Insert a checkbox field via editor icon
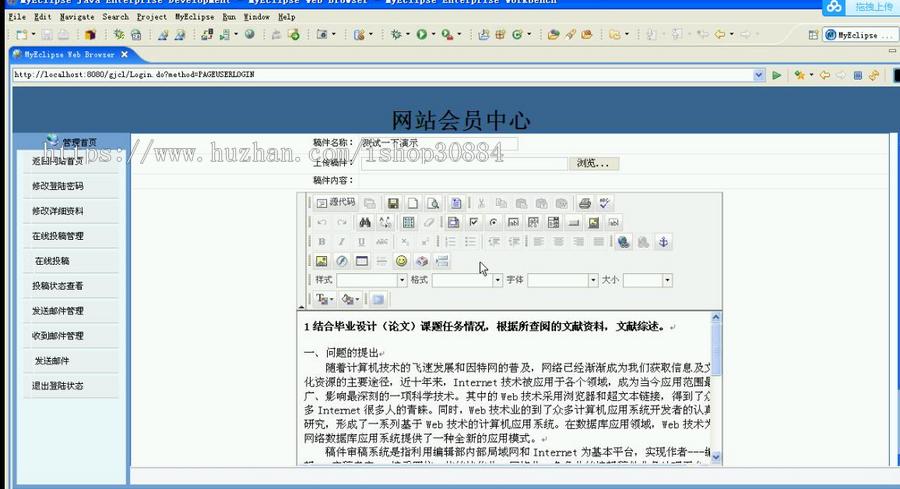This screenshot has width=900, height=489. (x=474, y=222)
